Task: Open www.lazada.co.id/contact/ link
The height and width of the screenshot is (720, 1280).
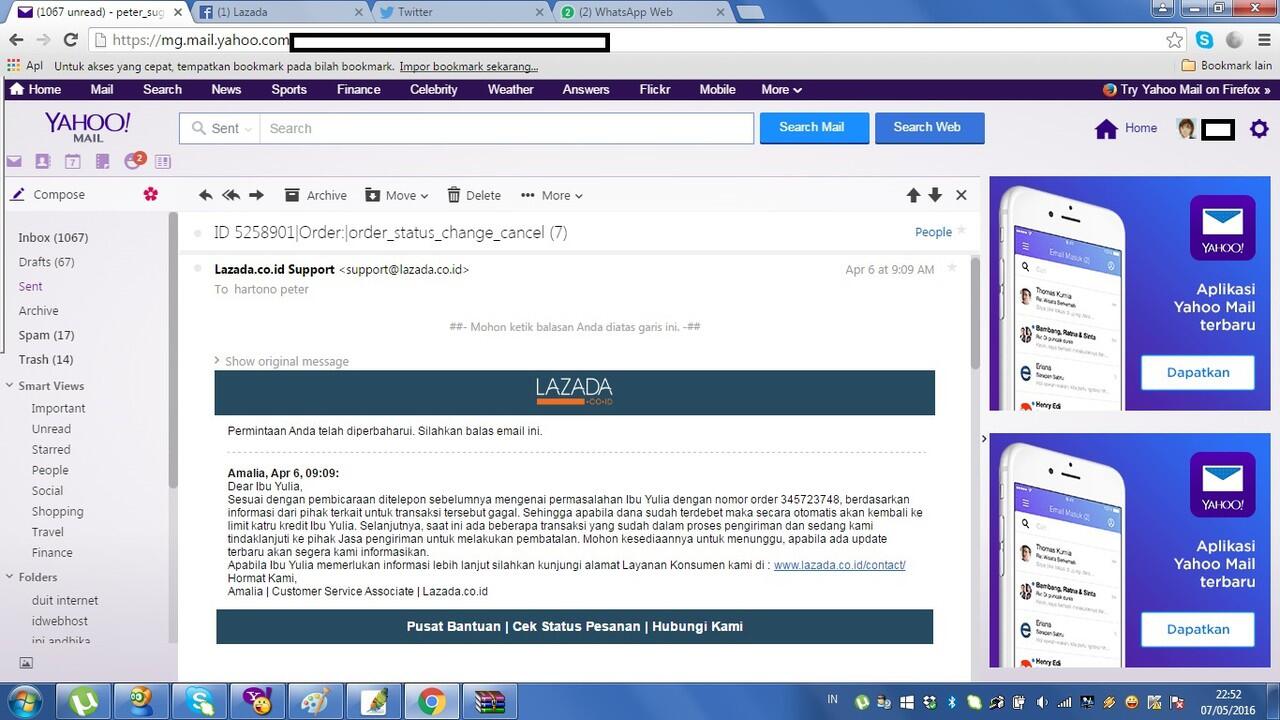Action: pyautogui.click(x=839, y=565)
